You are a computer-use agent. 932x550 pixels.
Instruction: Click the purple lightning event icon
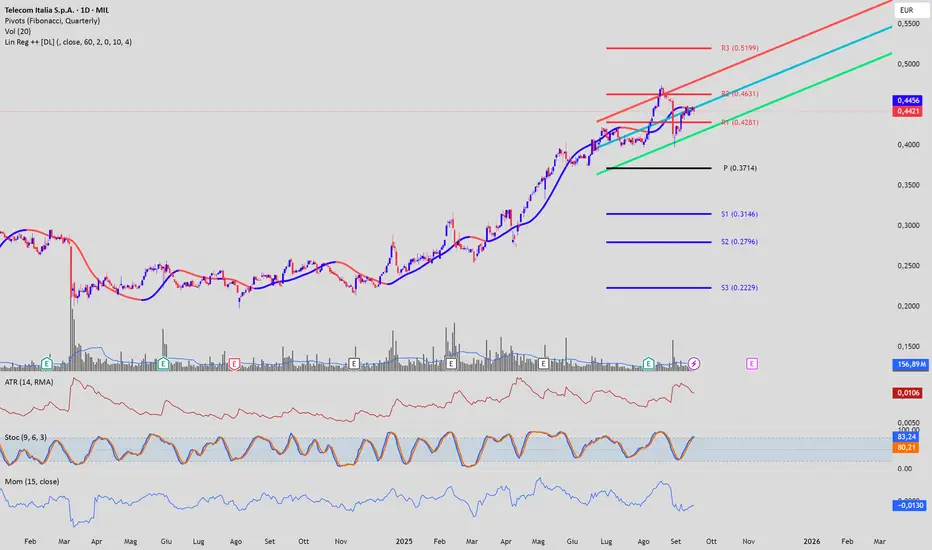click(694, 363)
